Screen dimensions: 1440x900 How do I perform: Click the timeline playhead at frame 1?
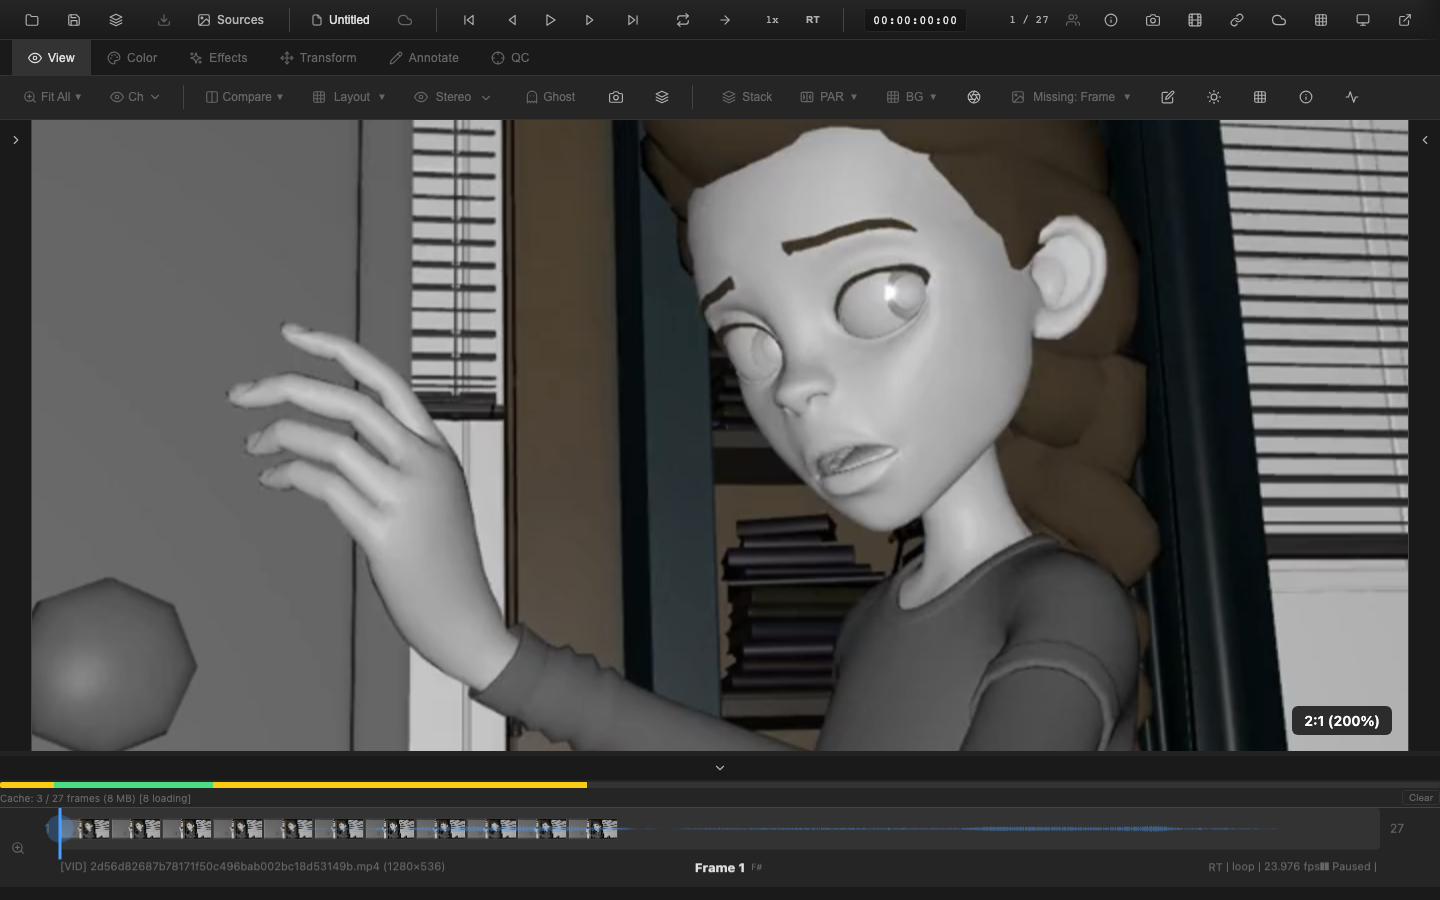59,829
